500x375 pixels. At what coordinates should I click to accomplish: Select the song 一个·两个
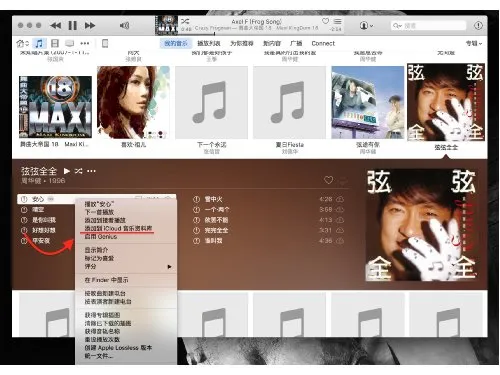click(269, 210)
